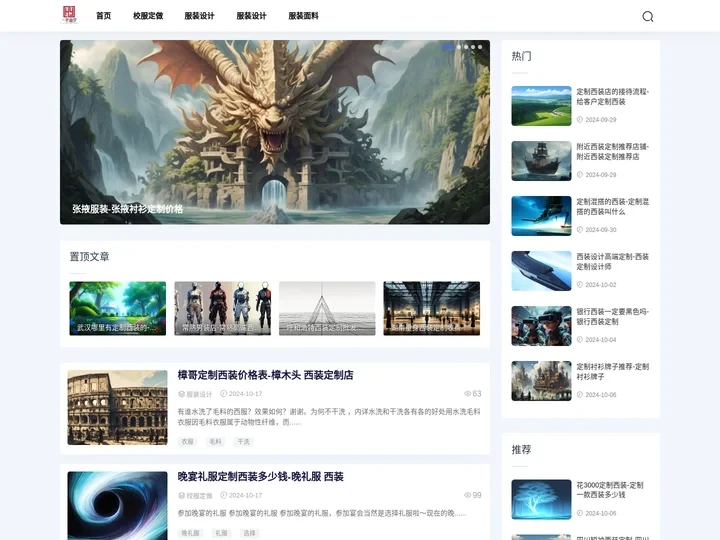Open the pinned article with robot suits
The width and height of the screenshot is (720, 540).
pos(222,308)
